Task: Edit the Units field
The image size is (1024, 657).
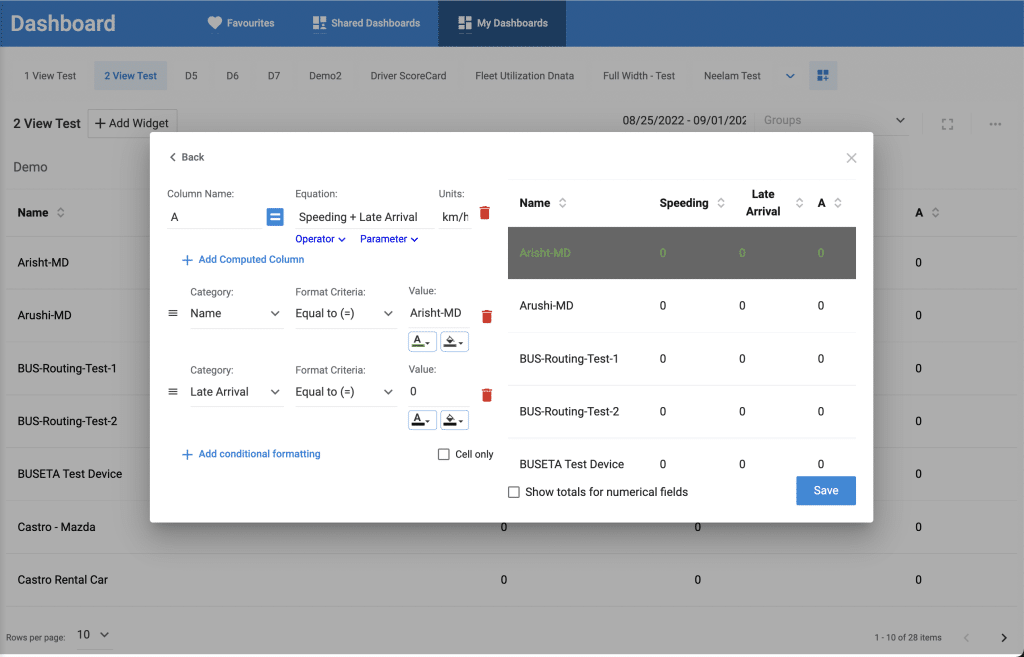Action: [455, 217]
